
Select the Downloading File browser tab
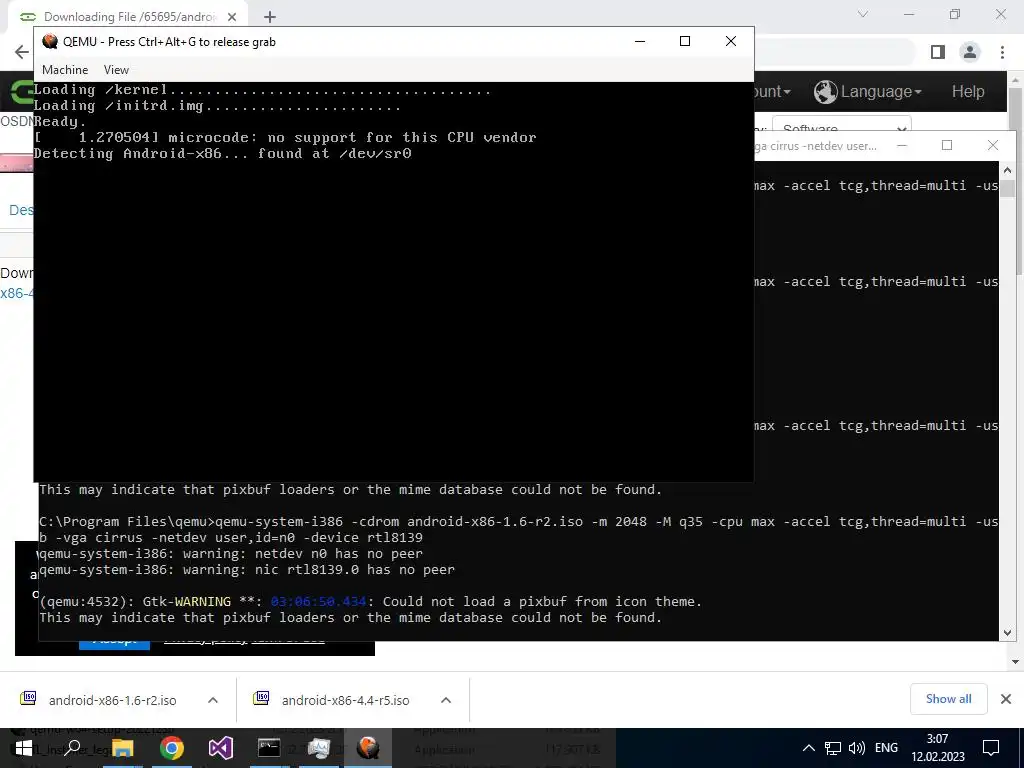tap(129, 17)
